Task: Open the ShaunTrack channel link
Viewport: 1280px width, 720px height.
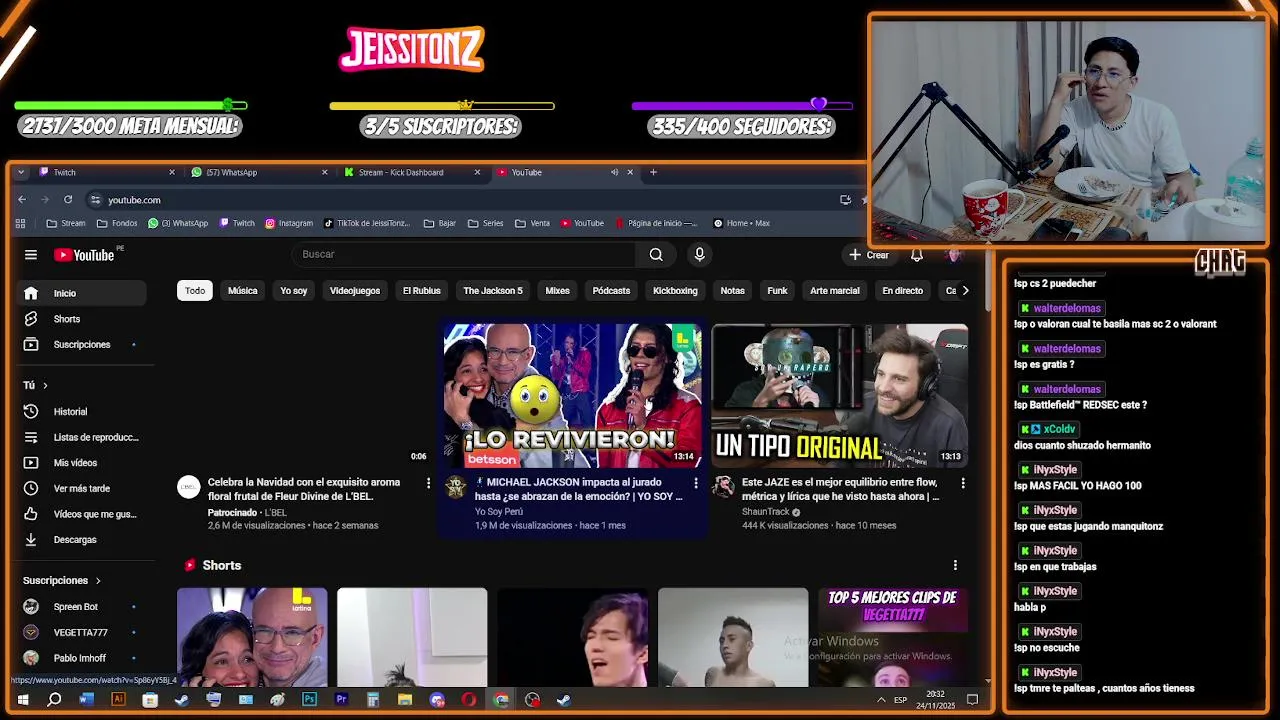Action: pos(765,512)
